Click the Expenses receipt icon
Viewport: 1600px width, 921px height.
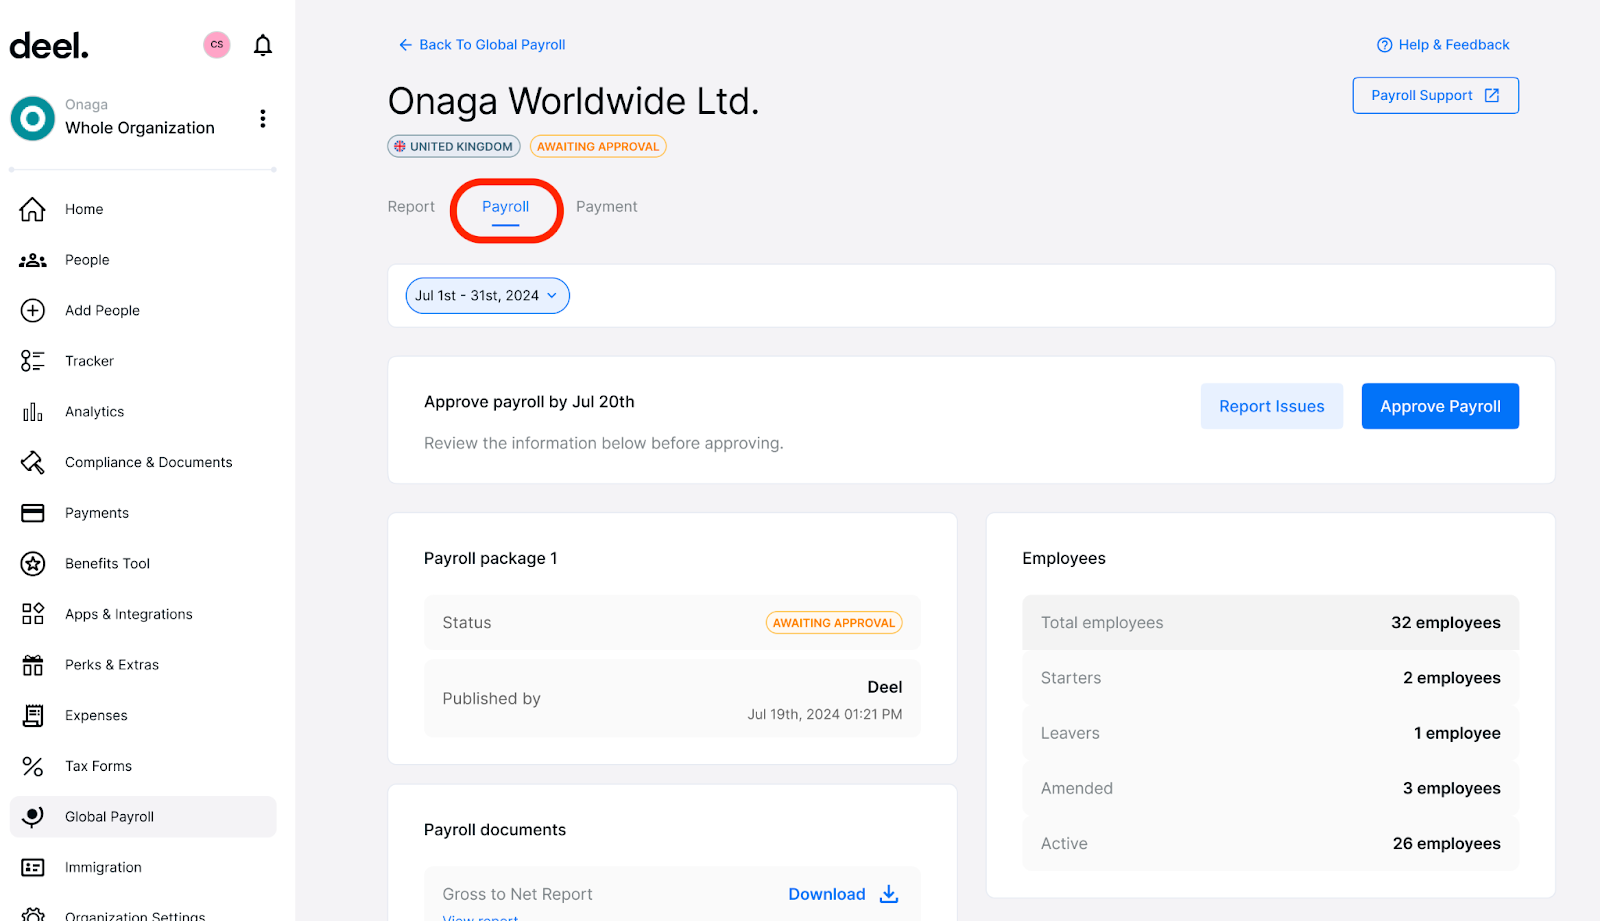tap(33, 715)
